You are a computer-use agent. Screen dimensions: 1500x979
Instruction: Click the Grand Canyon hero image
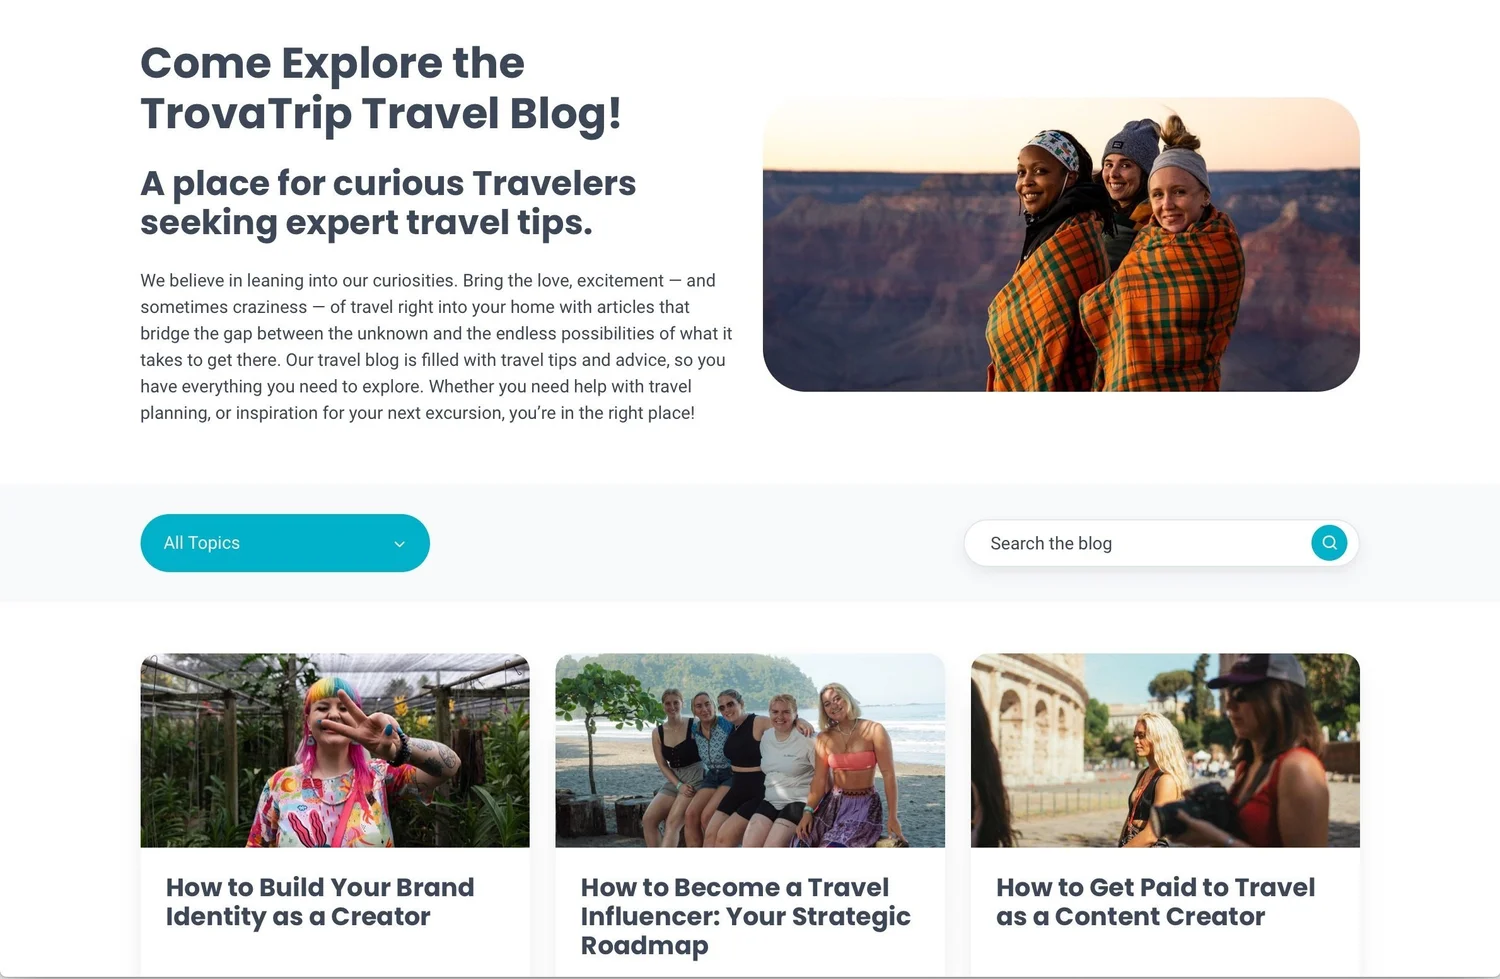[x=1061, y=244]
